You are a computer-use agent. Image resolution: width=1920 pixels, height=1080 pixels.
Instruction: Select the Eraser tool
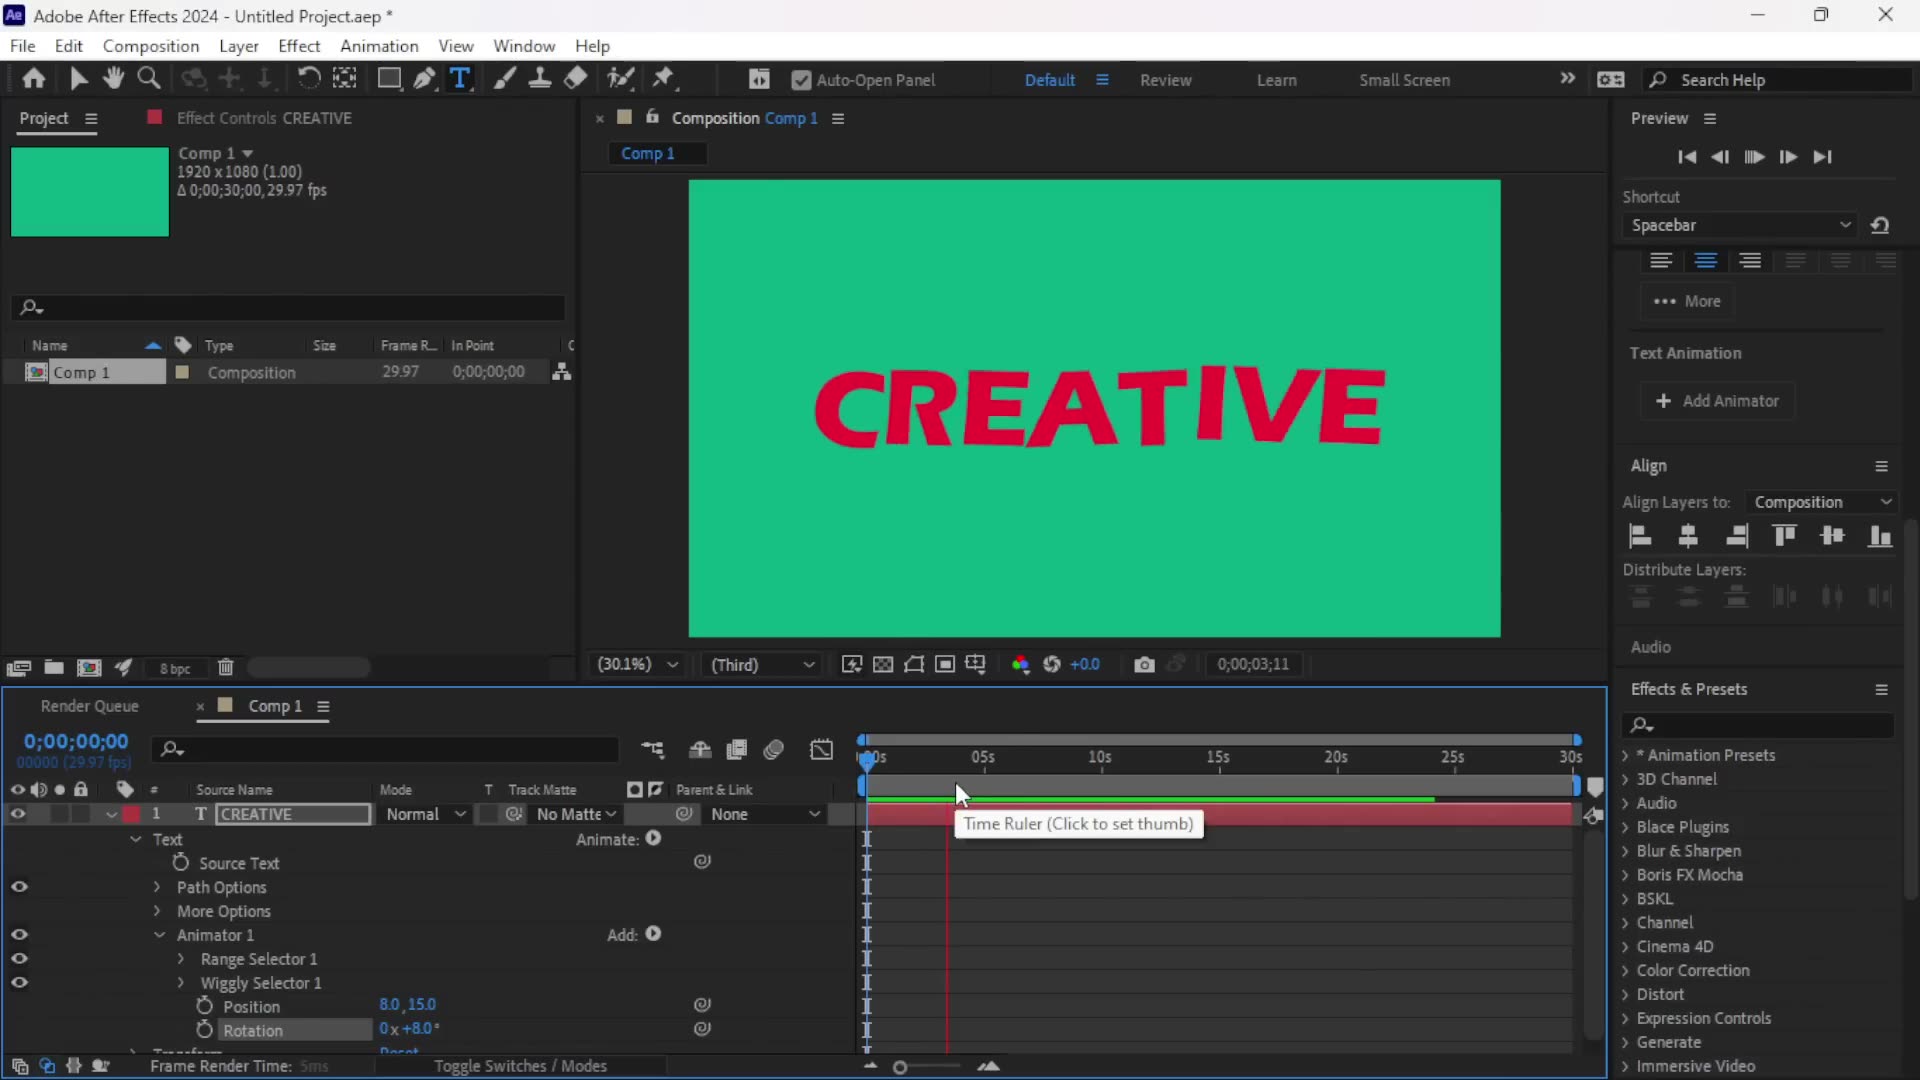point(575,79)
